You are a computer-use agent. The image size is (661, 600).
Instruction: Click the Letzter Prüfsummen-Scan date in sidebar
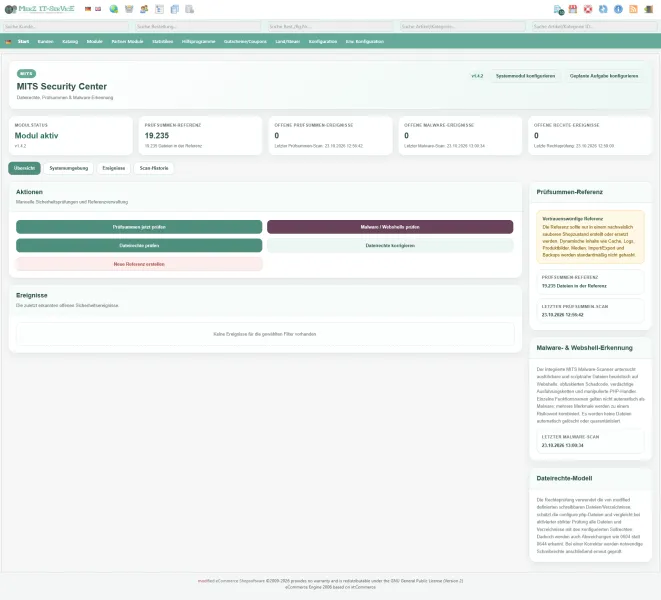(563, 315)
